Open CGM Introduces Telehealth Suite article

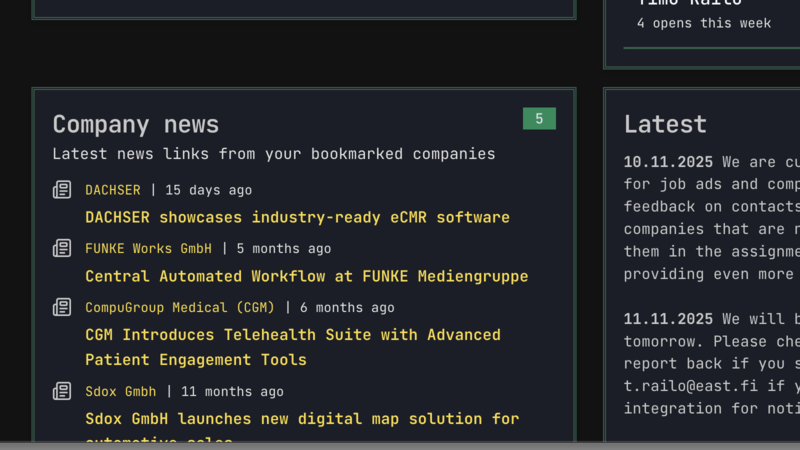pos(293,347)
